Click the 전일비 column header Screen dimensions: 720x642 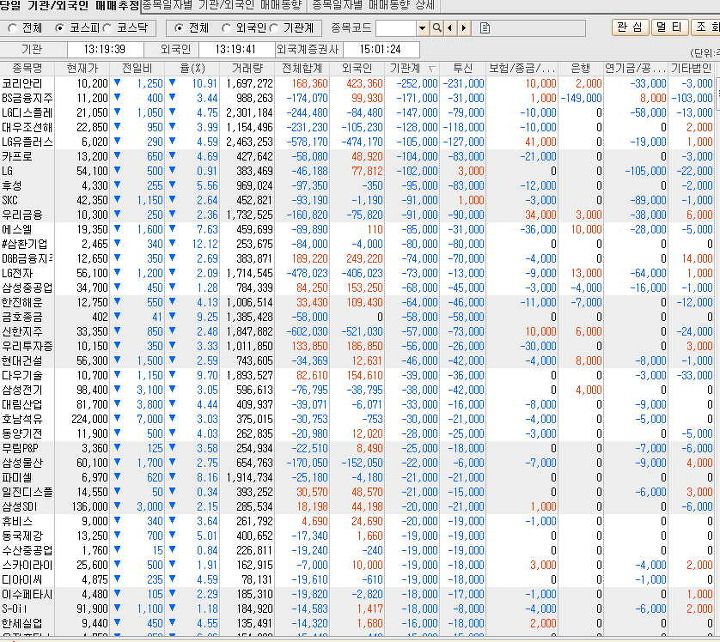coord(137,68)
